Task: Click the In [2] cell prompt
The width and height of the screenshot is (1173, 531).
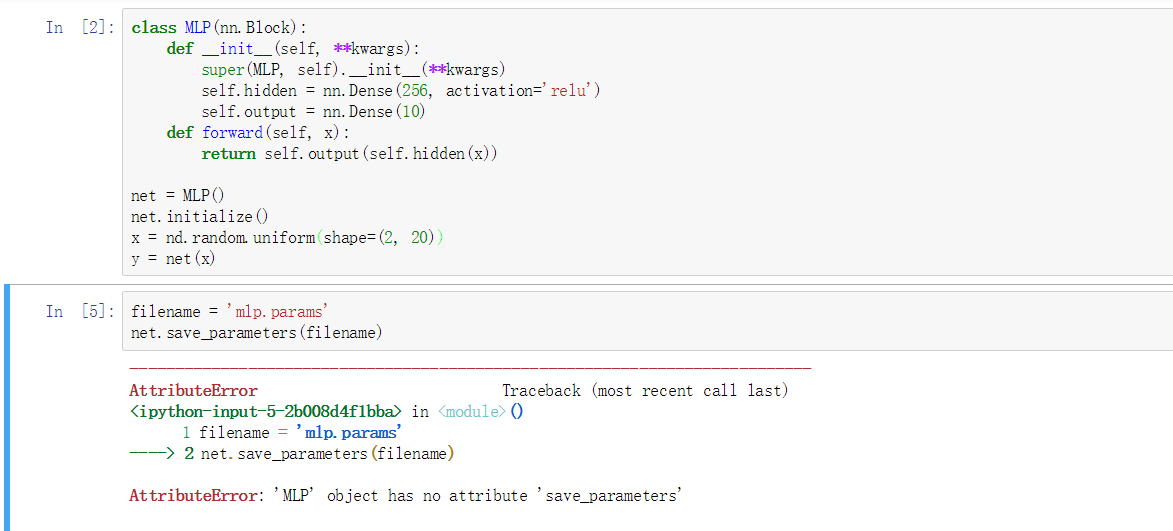Action: [80, 28]
